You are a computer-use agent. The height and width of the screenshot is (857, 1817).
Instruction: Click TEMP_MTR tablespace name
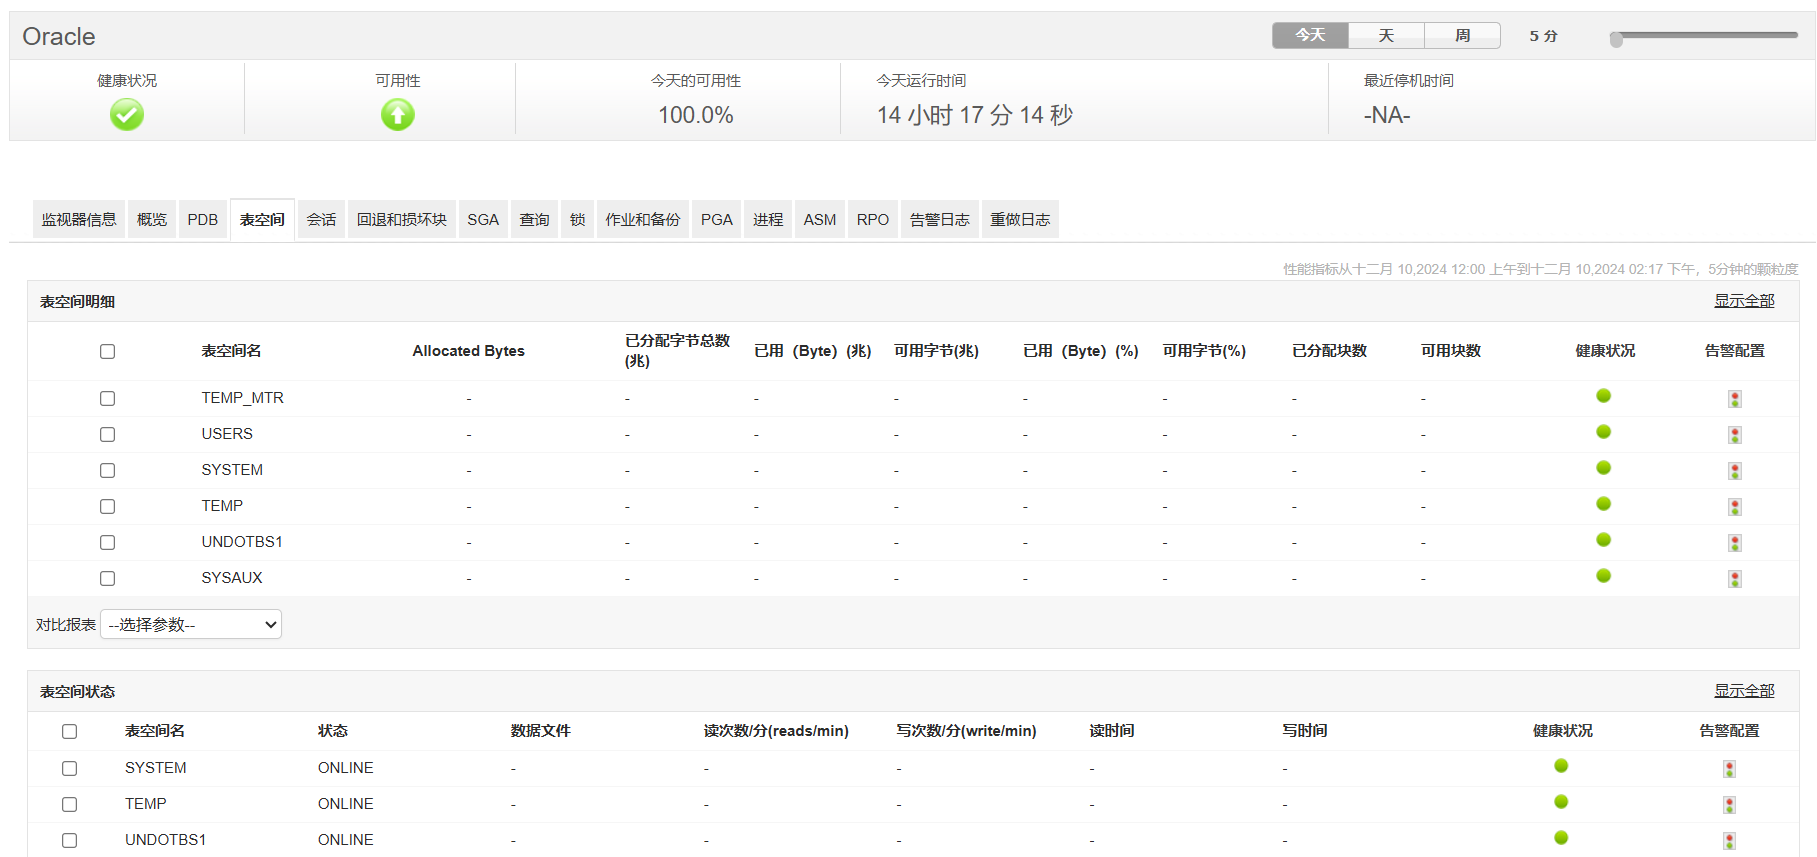(x=242, y=398)
